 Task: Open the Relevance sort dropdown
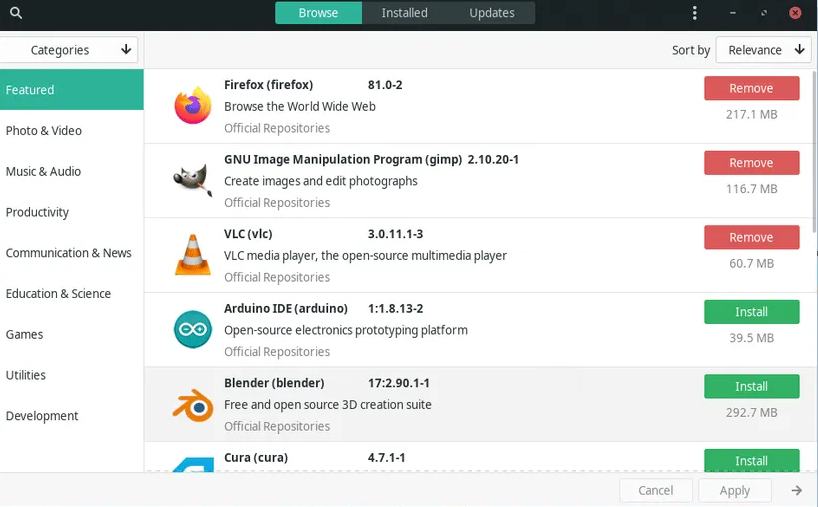[763, 50]
